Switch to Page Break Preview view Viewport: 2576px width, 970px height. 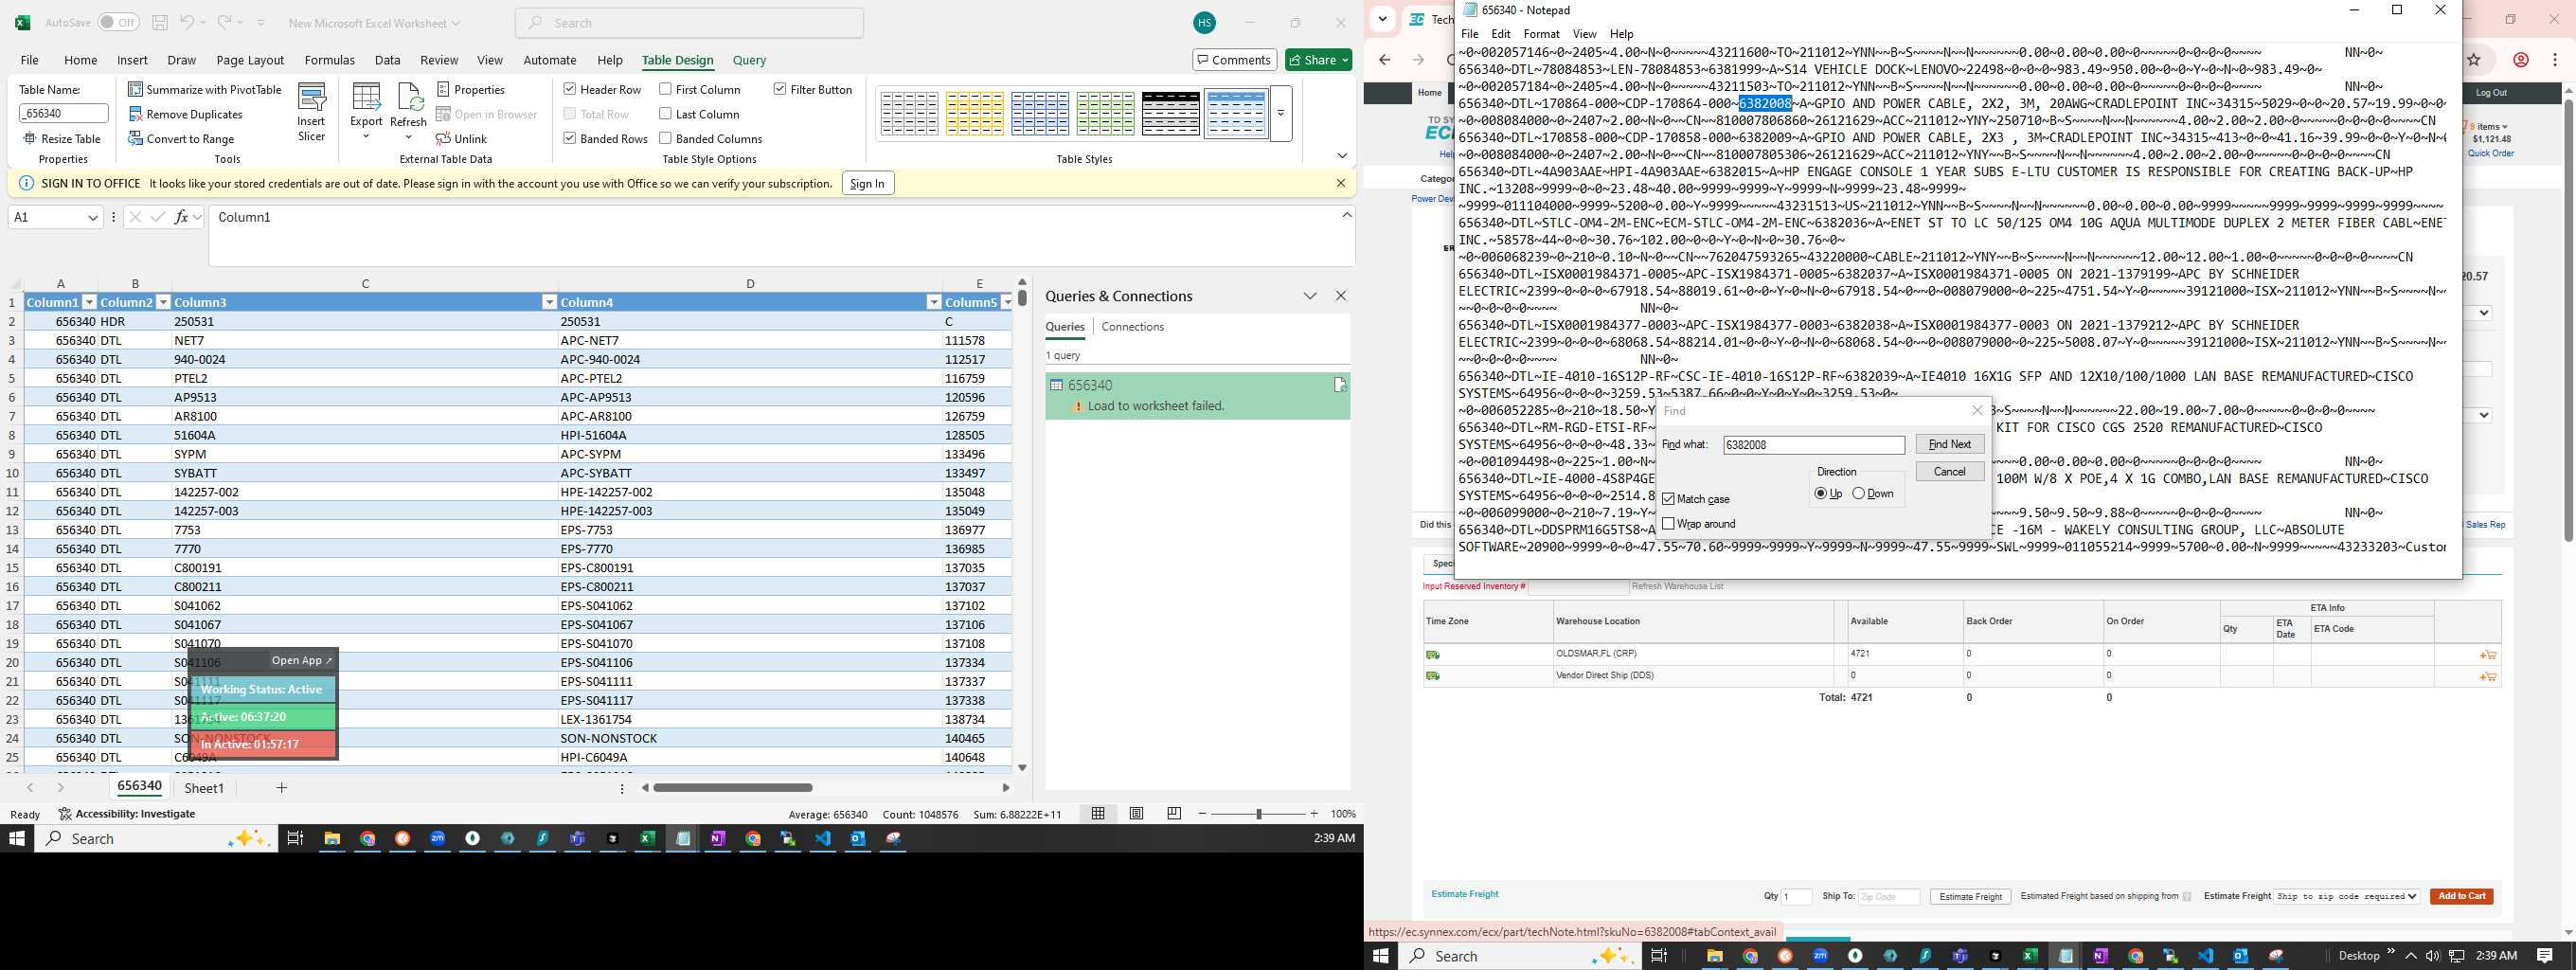[1174, 814]
